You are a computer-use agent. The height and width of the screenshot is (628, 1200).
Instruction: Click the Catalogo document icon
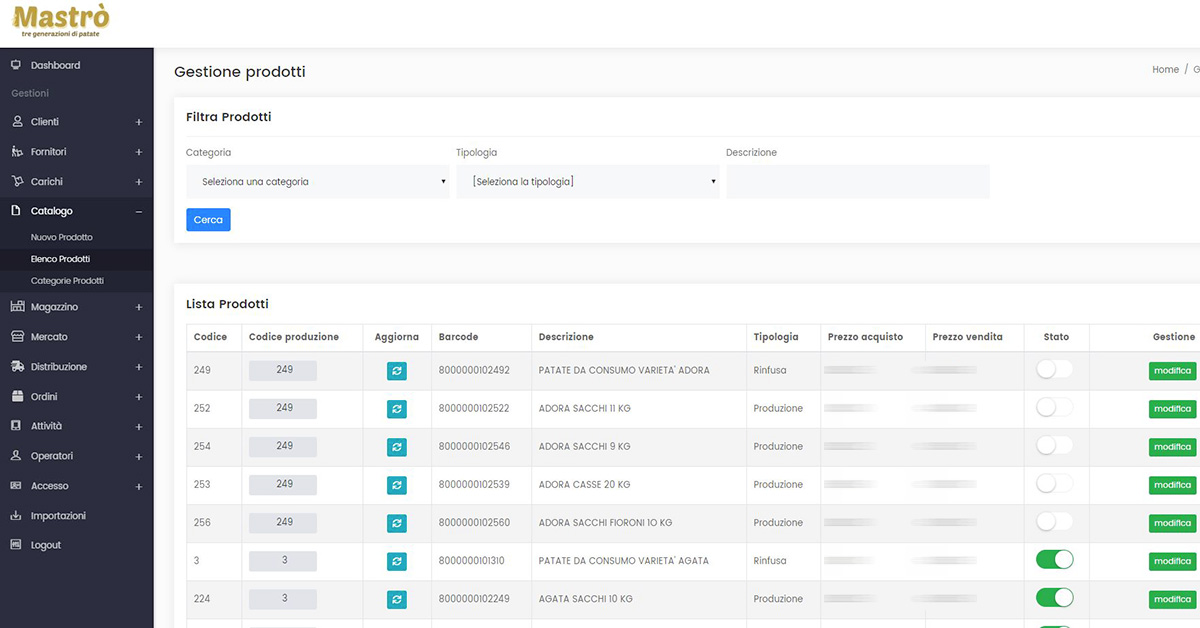pyautogui.click(x=16, y=211)
